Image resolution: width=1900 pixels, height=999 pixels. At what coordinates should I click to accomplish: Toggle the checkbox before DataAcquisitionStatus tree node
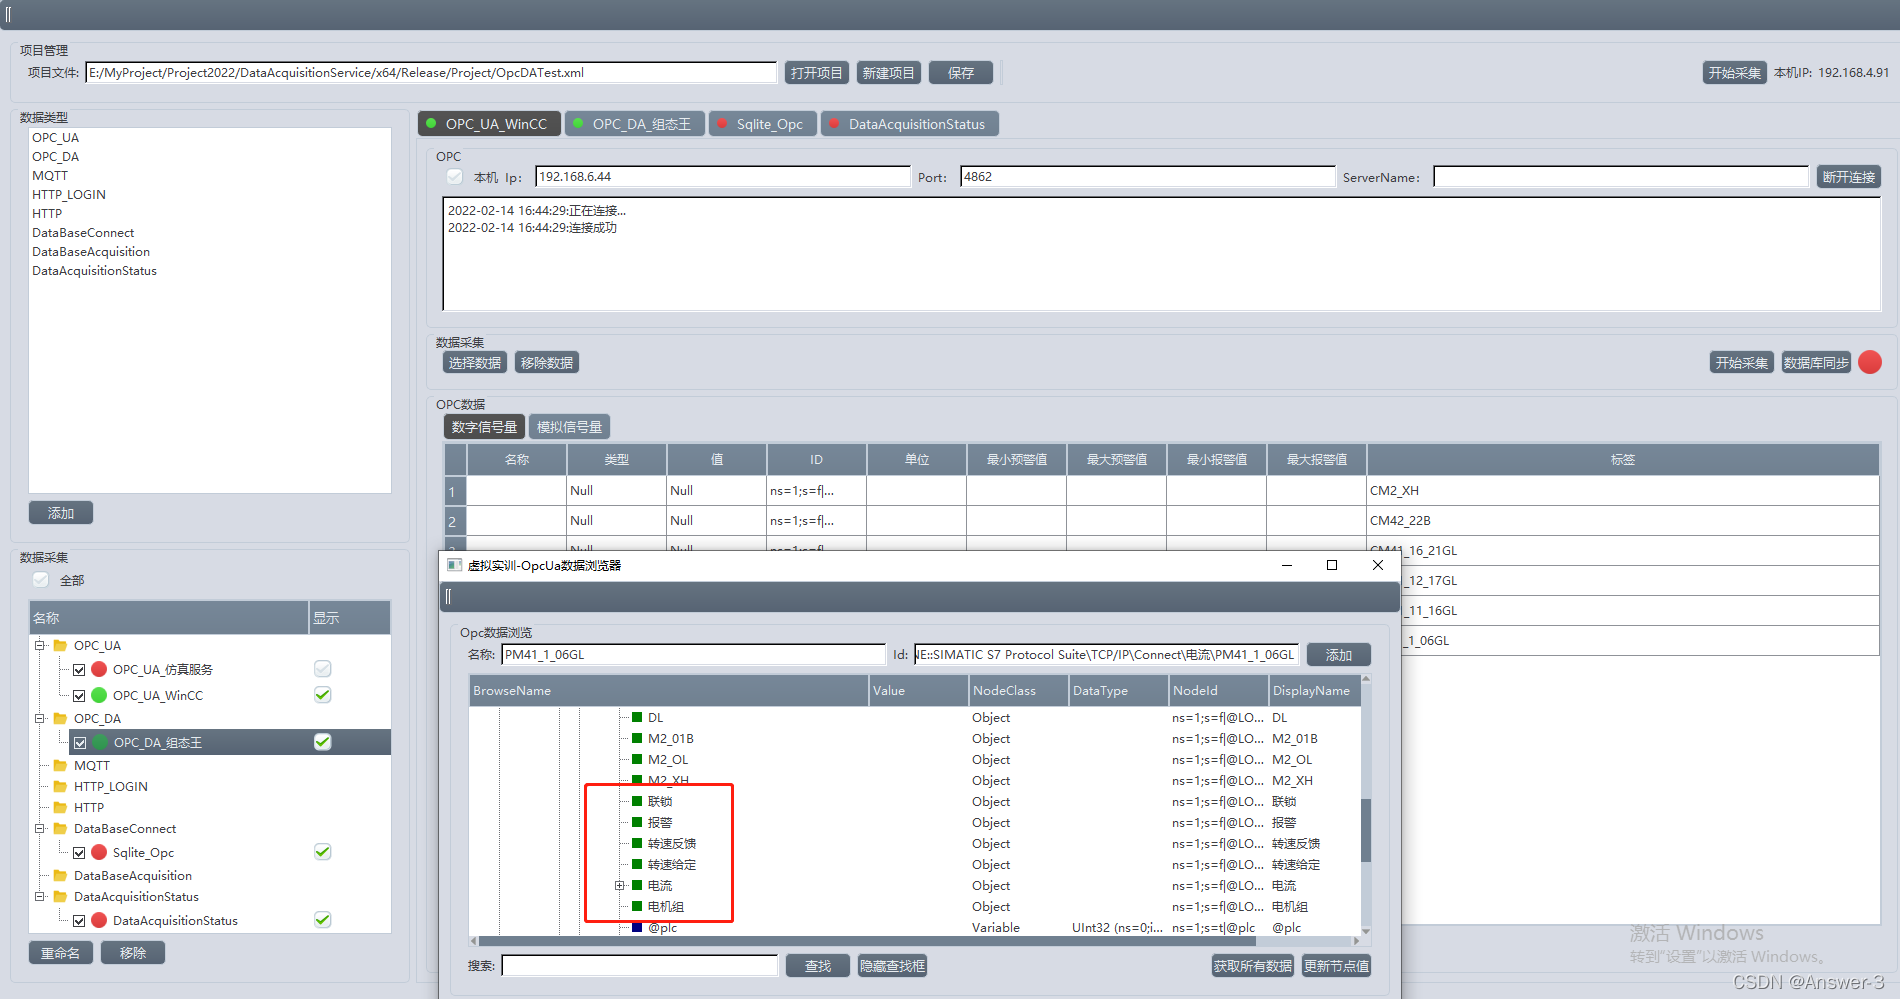click(x=79, y=921)
